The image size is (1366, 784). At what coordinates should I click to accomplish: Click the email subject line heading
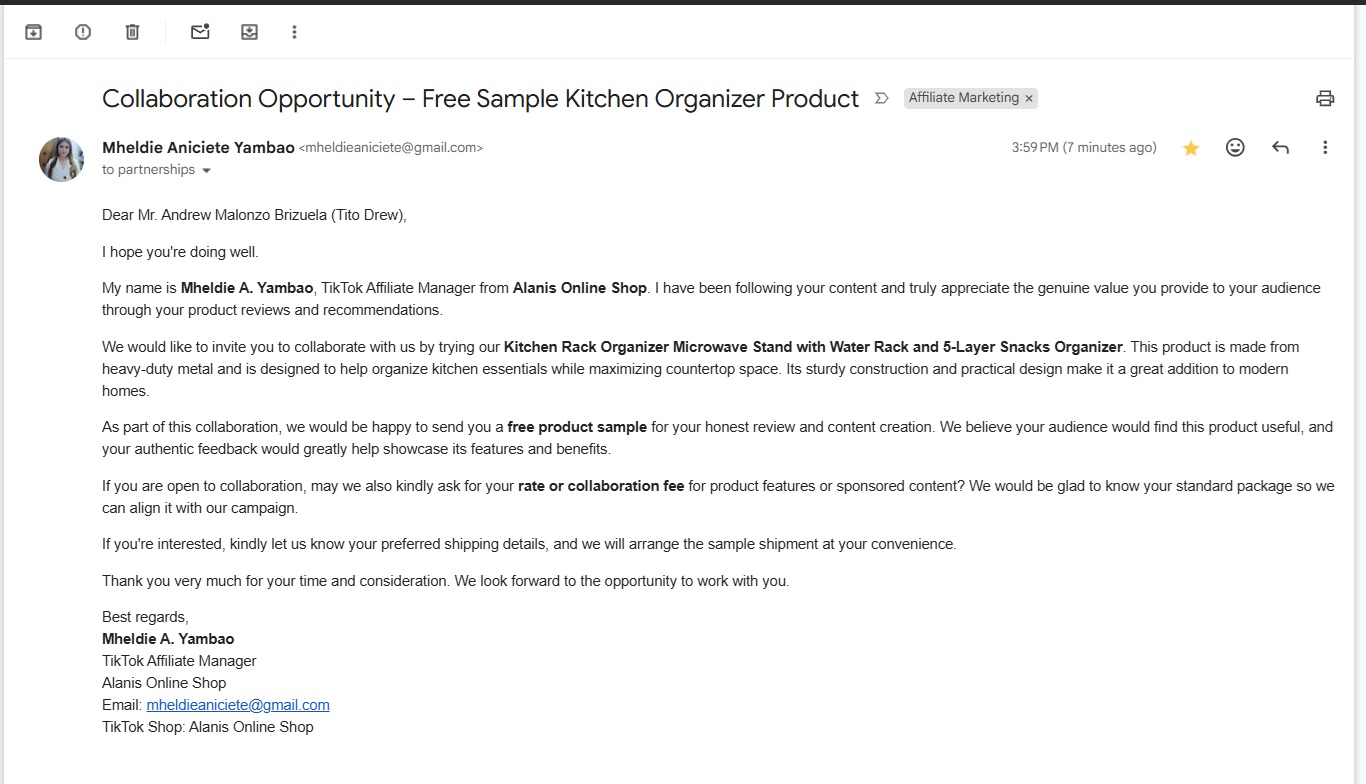[x=480, y=98]
